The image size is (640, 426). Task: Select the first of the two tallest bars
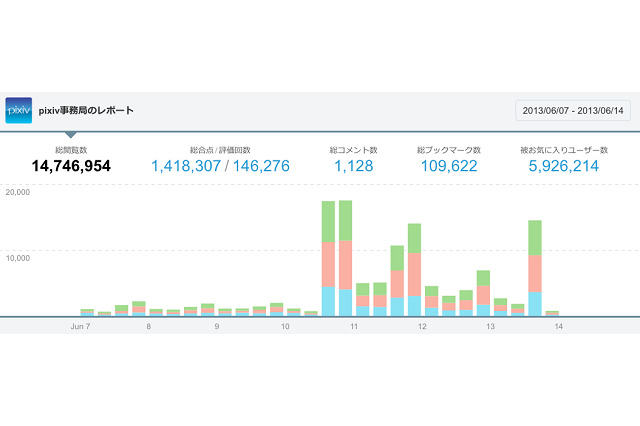[x=328, y=258]
